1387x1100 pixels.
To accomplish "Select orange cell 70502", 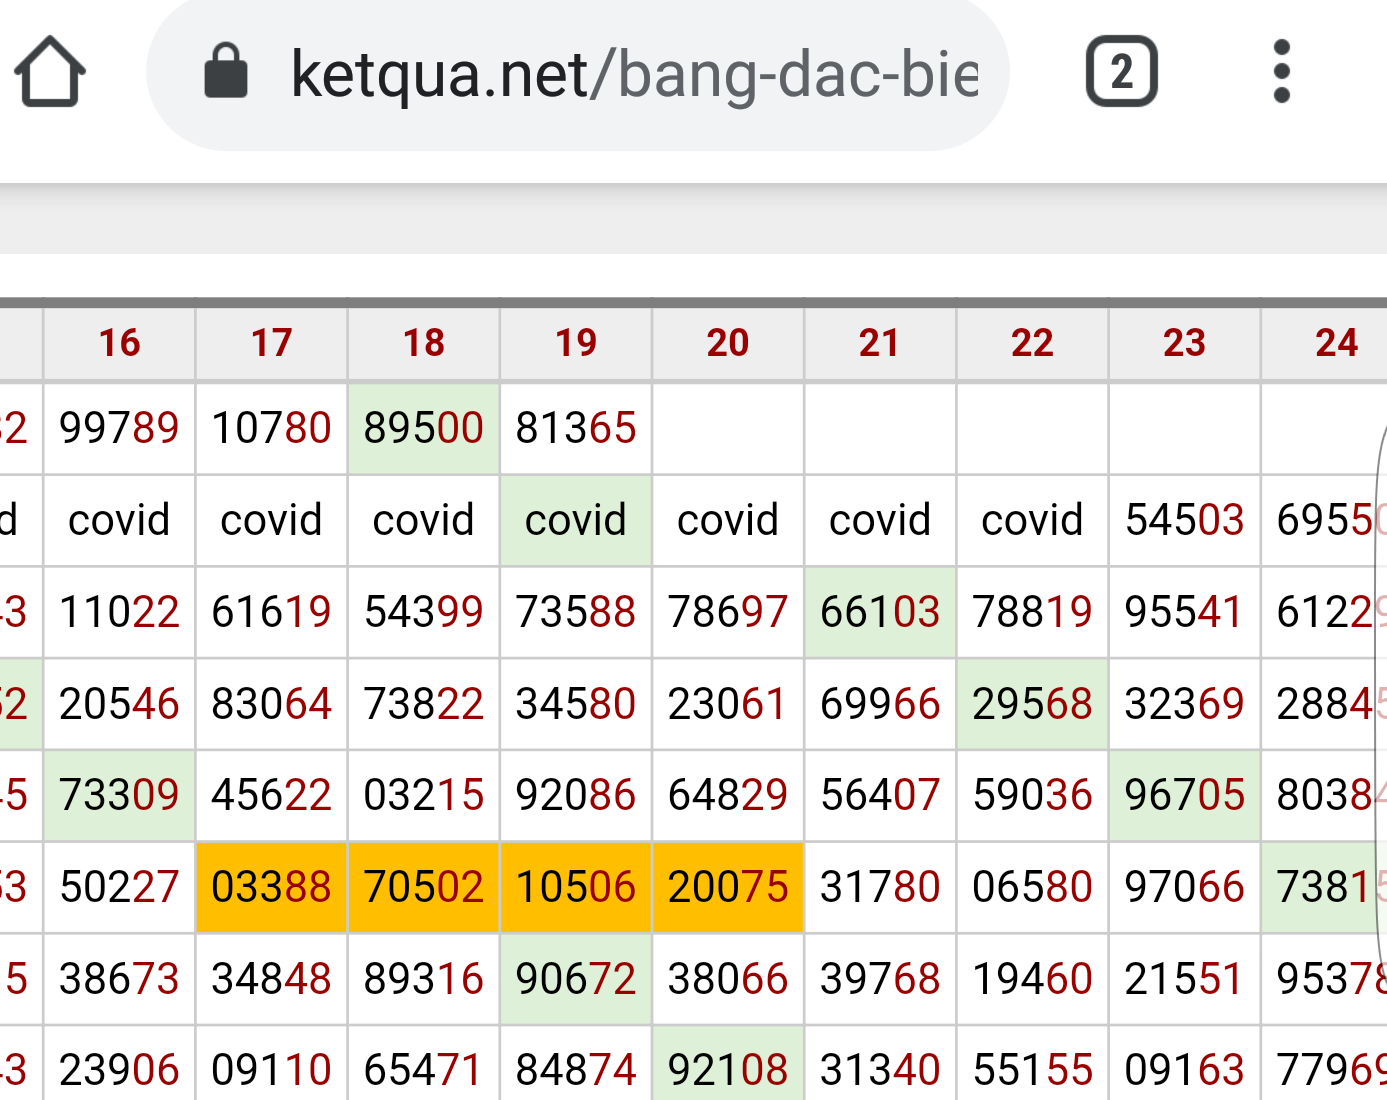I will pyautogui.click(x=423, y=887).
